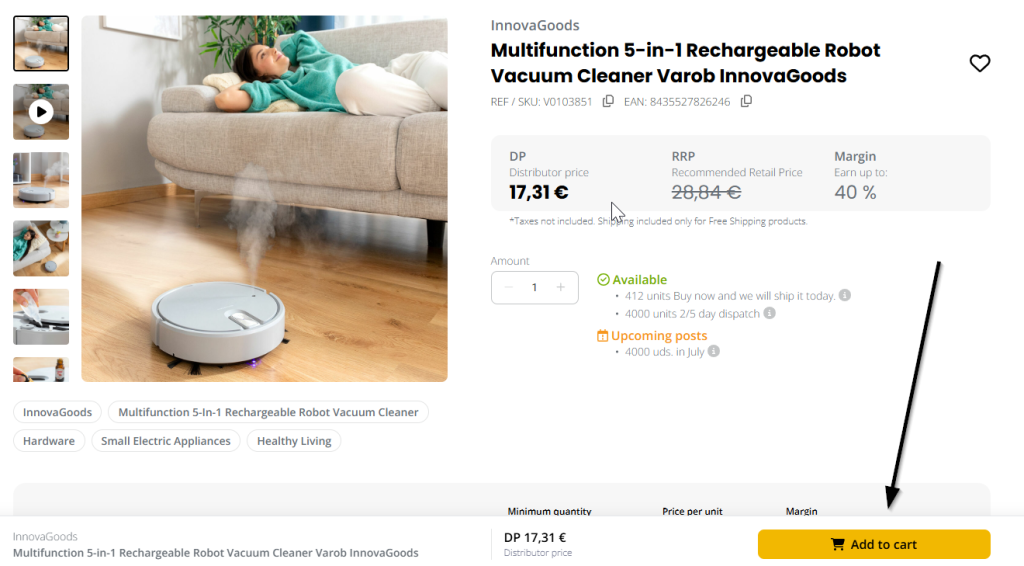Viewport: 1024px width, 566px height.
Task: Copy the REF / SKU code
Action: pos(608,101)
